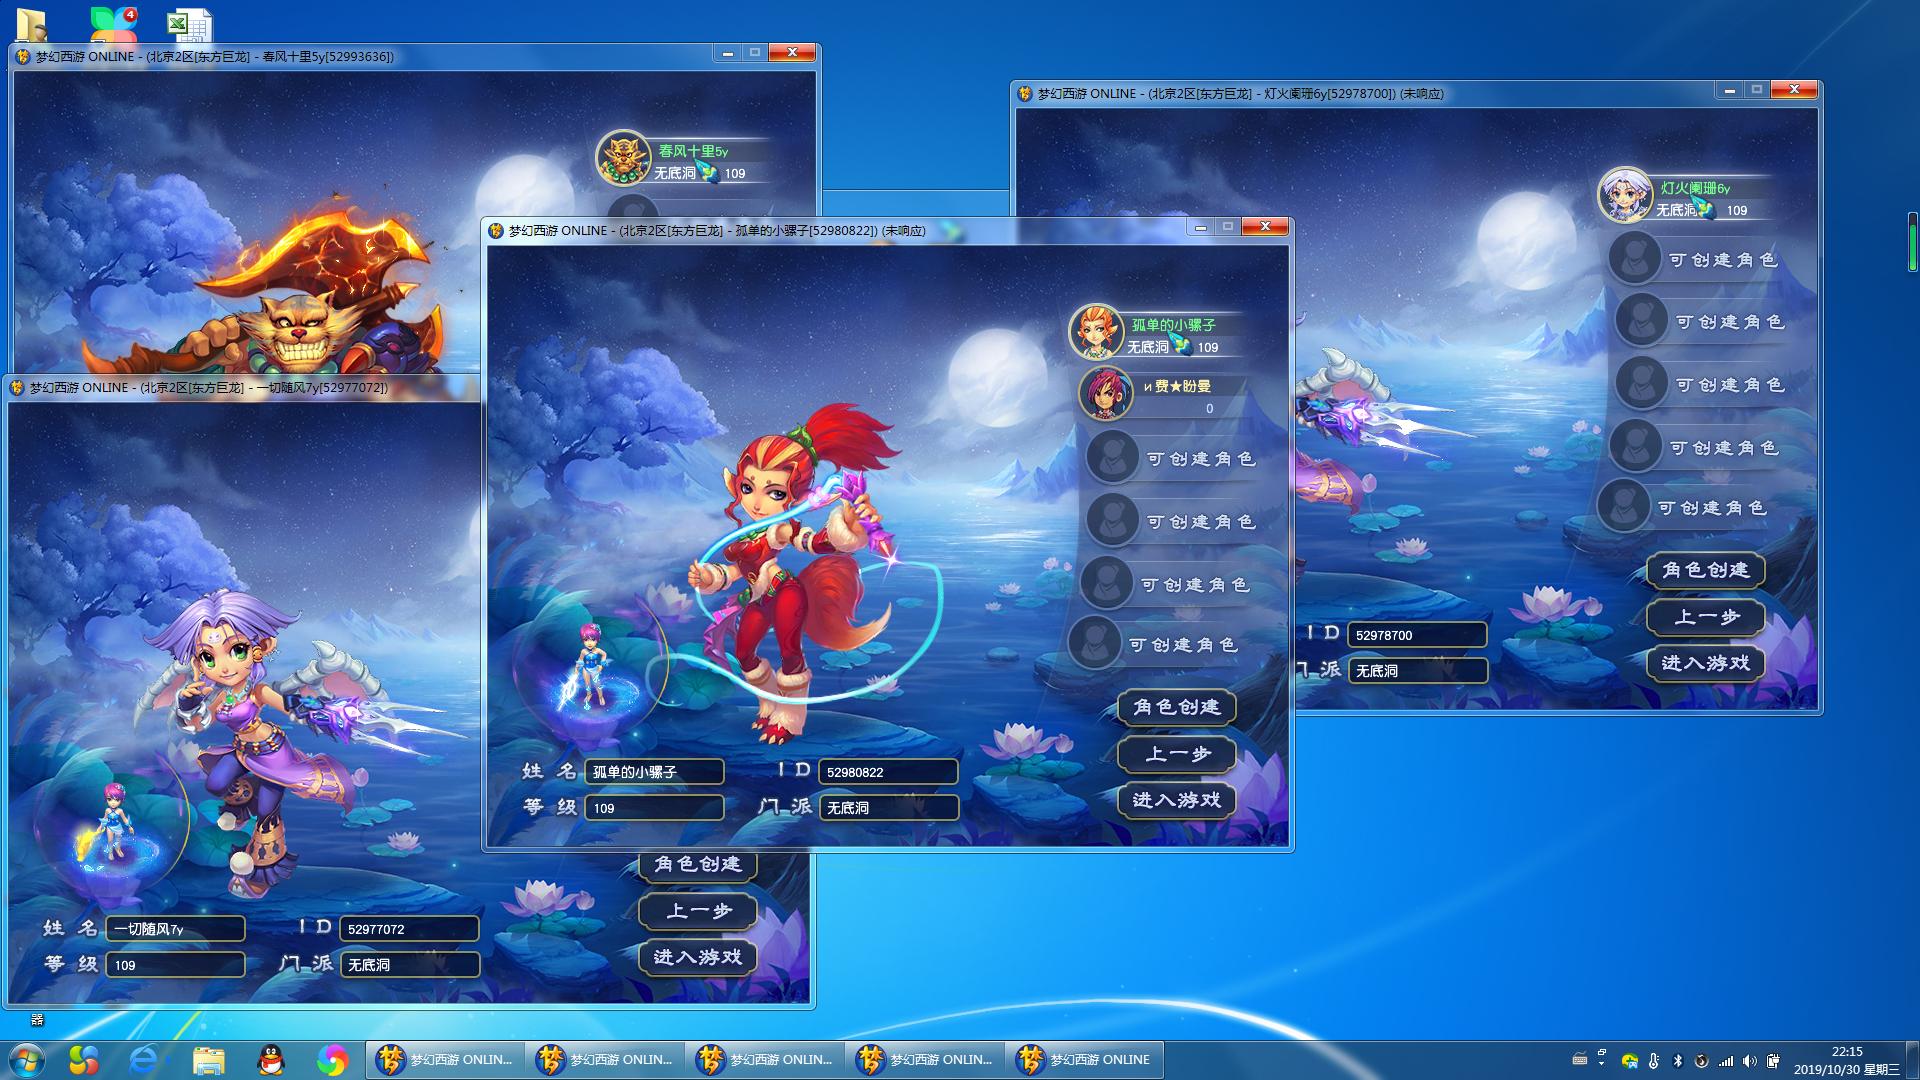Image resolution: width=1920 pixels, height=1080 pixels.
Task: Click the 门派 无底洞 field in 灯火阑珊6y window
Action: [1417, 670]
